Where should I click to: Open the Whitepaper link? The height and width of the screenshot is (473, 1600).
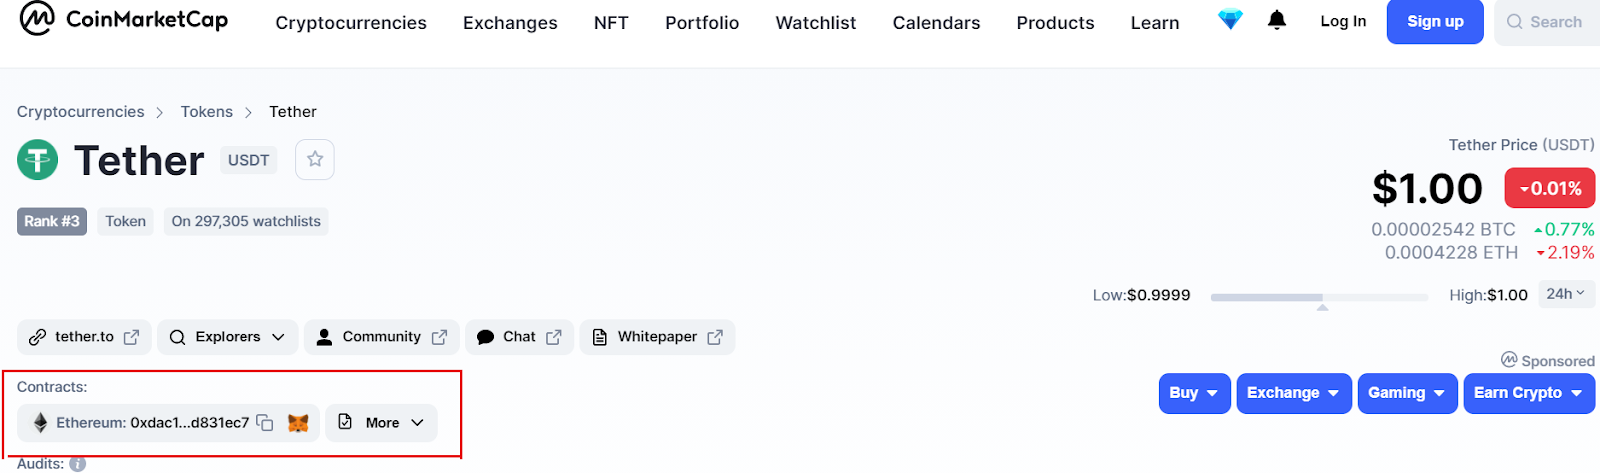pos(657,337)
